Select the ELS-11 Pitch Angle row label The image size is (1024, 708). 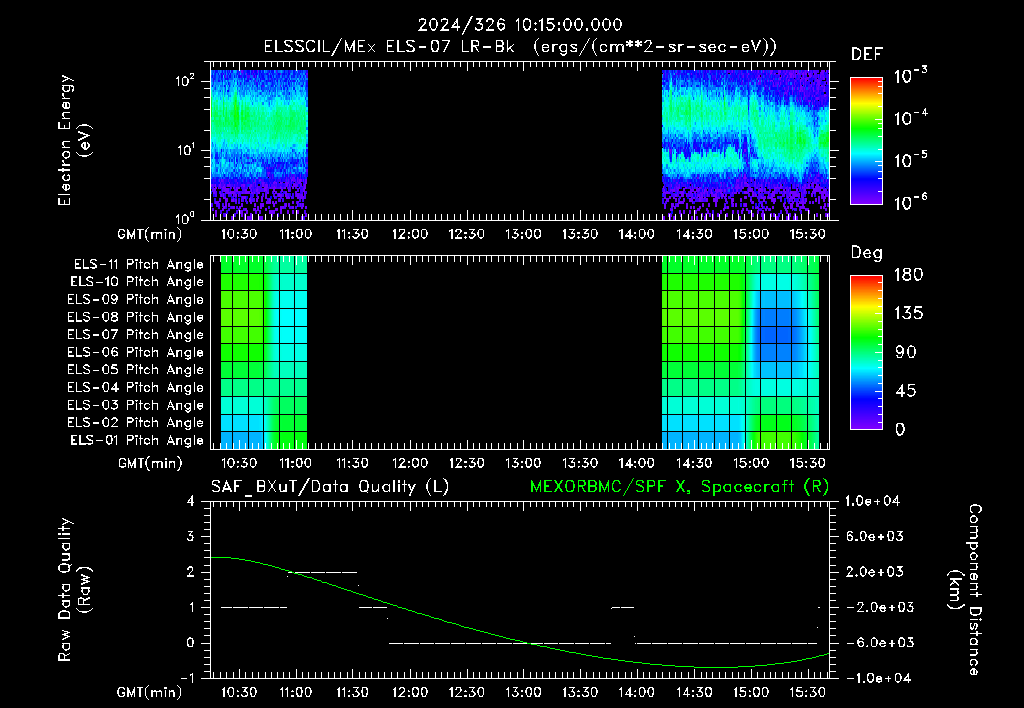point(138,265)
